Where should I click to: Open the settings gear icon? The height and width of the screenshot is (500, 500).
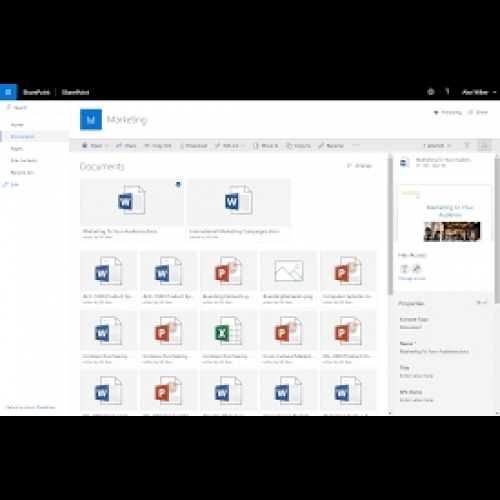[431, 92]
